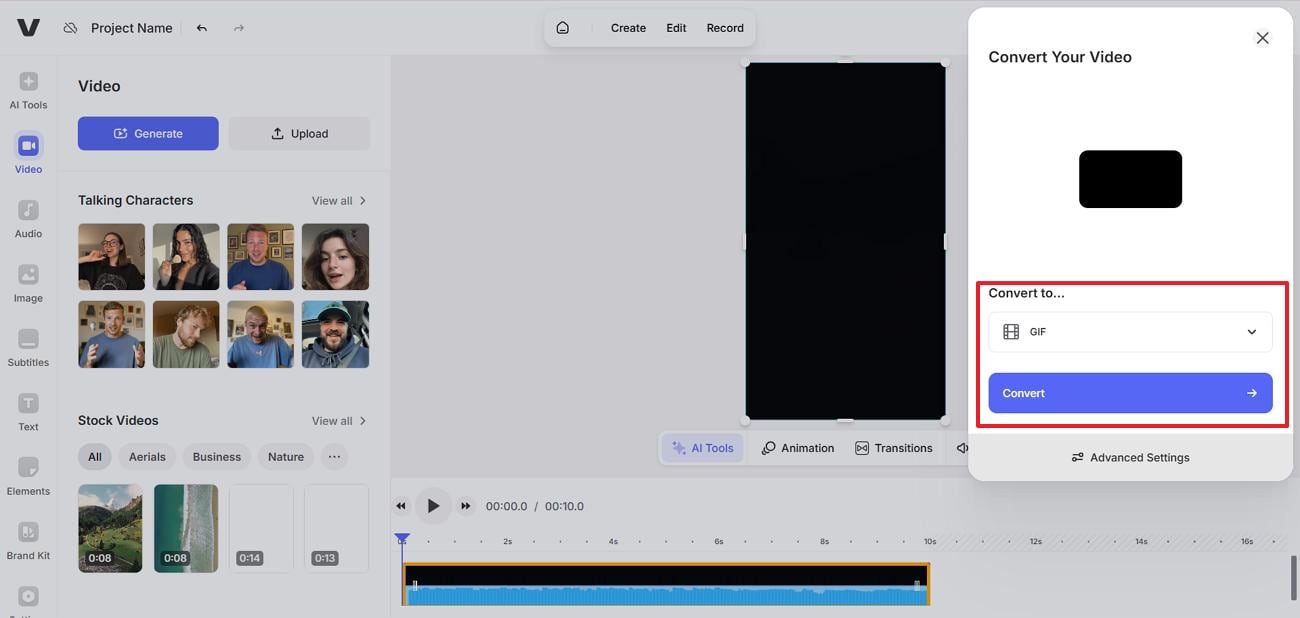This screenshot has width=1300, height=618.
Task: Select the Nature stock video filter
Action: [x=285, y=456]
